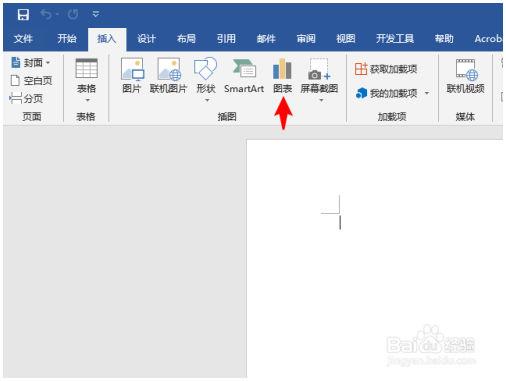The image size is (506, 381).
Task: Insert a chart using 图表 icon
Action: [x=282, y=75]
